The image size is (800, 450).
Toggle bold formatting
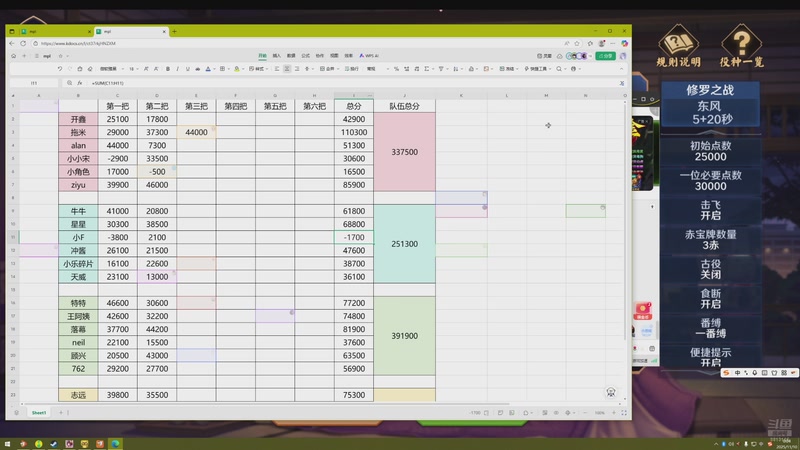tap(167, 69)
